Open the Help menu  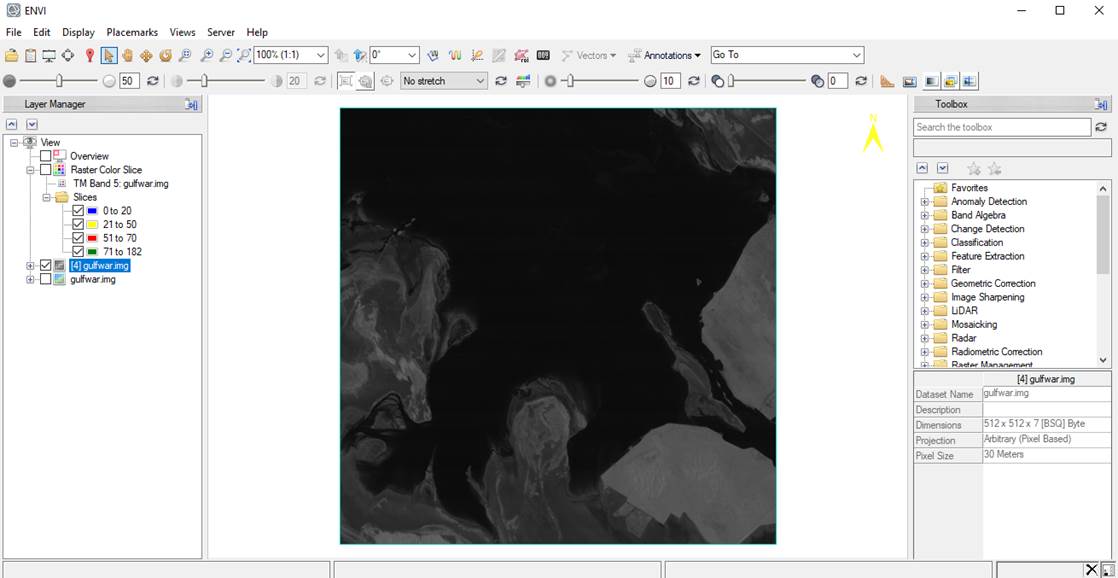click(257, 32)
